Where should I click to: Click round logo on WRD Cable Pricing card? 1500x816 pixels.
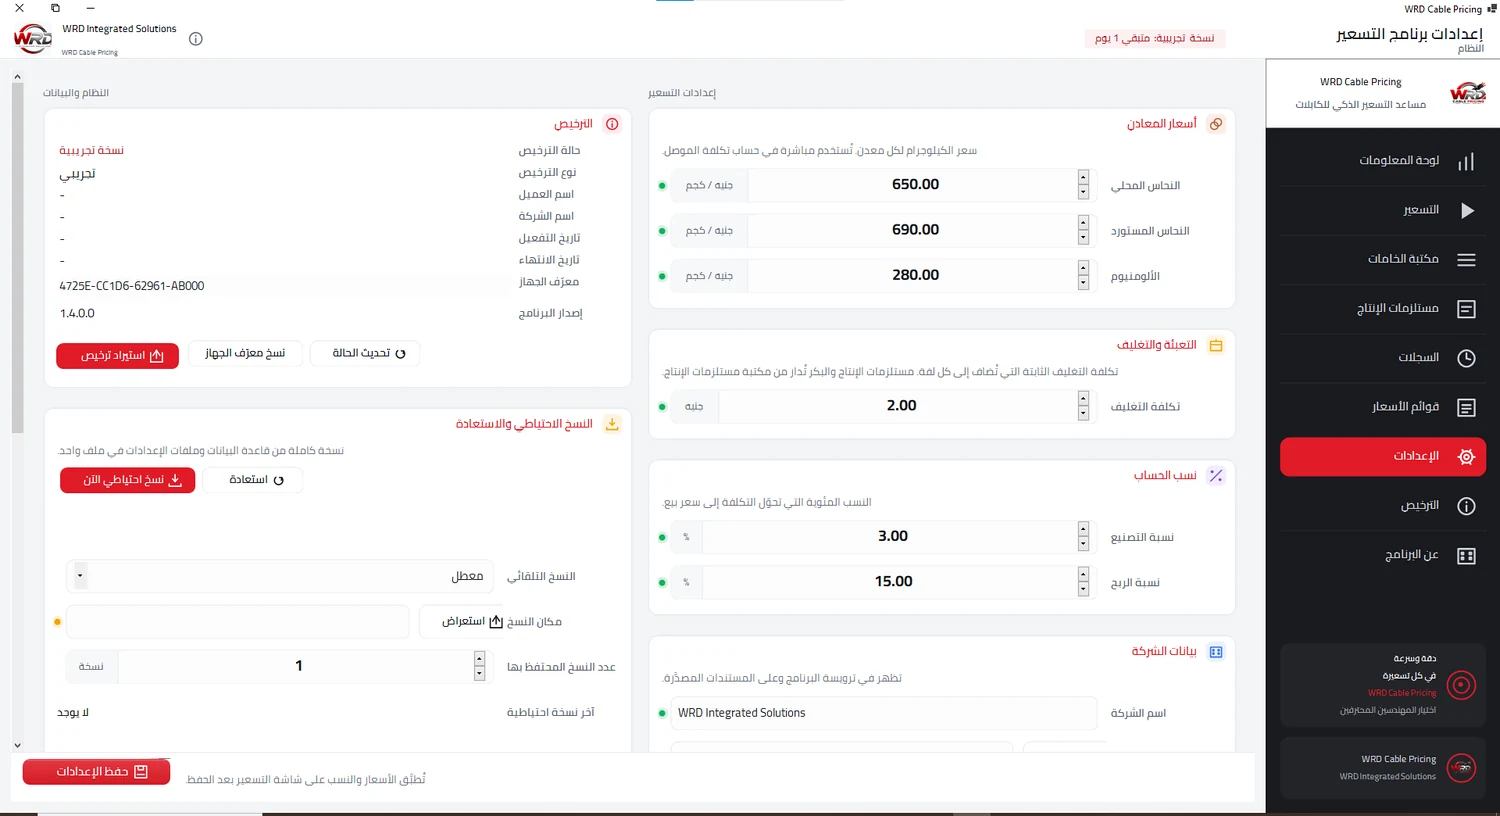(1461, 767)
